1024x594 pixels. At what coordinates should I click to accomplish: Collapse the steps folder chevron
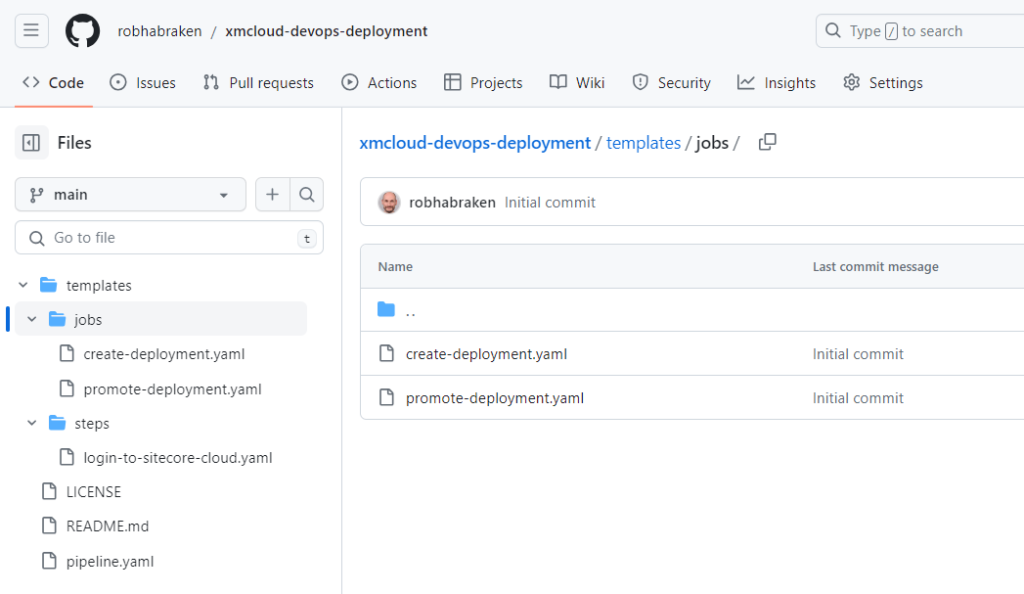32,423
